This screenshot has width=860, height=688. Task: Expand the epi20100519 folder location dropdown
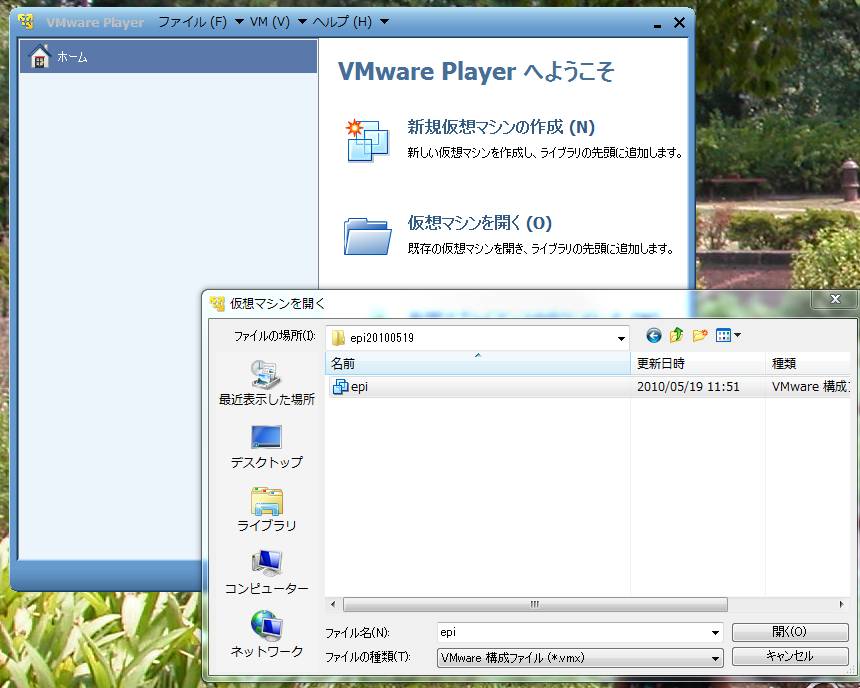pos(621,338)
